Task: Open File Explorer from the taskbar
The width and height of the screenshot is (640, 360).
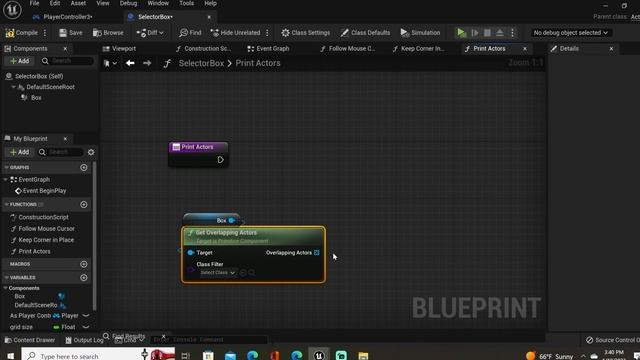Action: [363, 356]
